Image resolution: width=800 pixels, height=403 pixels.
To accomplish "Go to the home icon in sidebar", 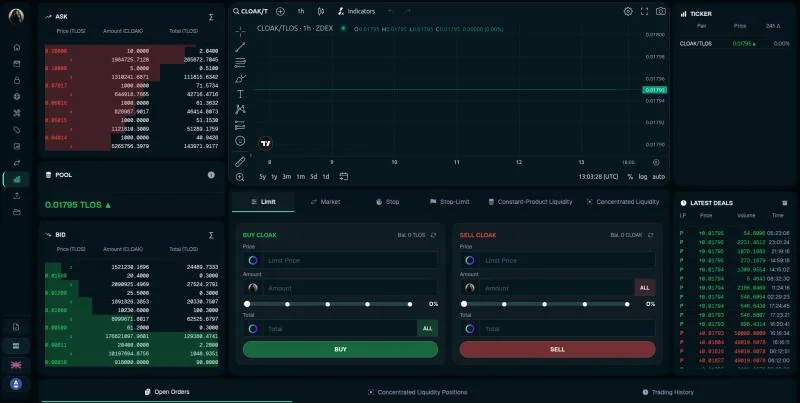I will click(17, 47).
